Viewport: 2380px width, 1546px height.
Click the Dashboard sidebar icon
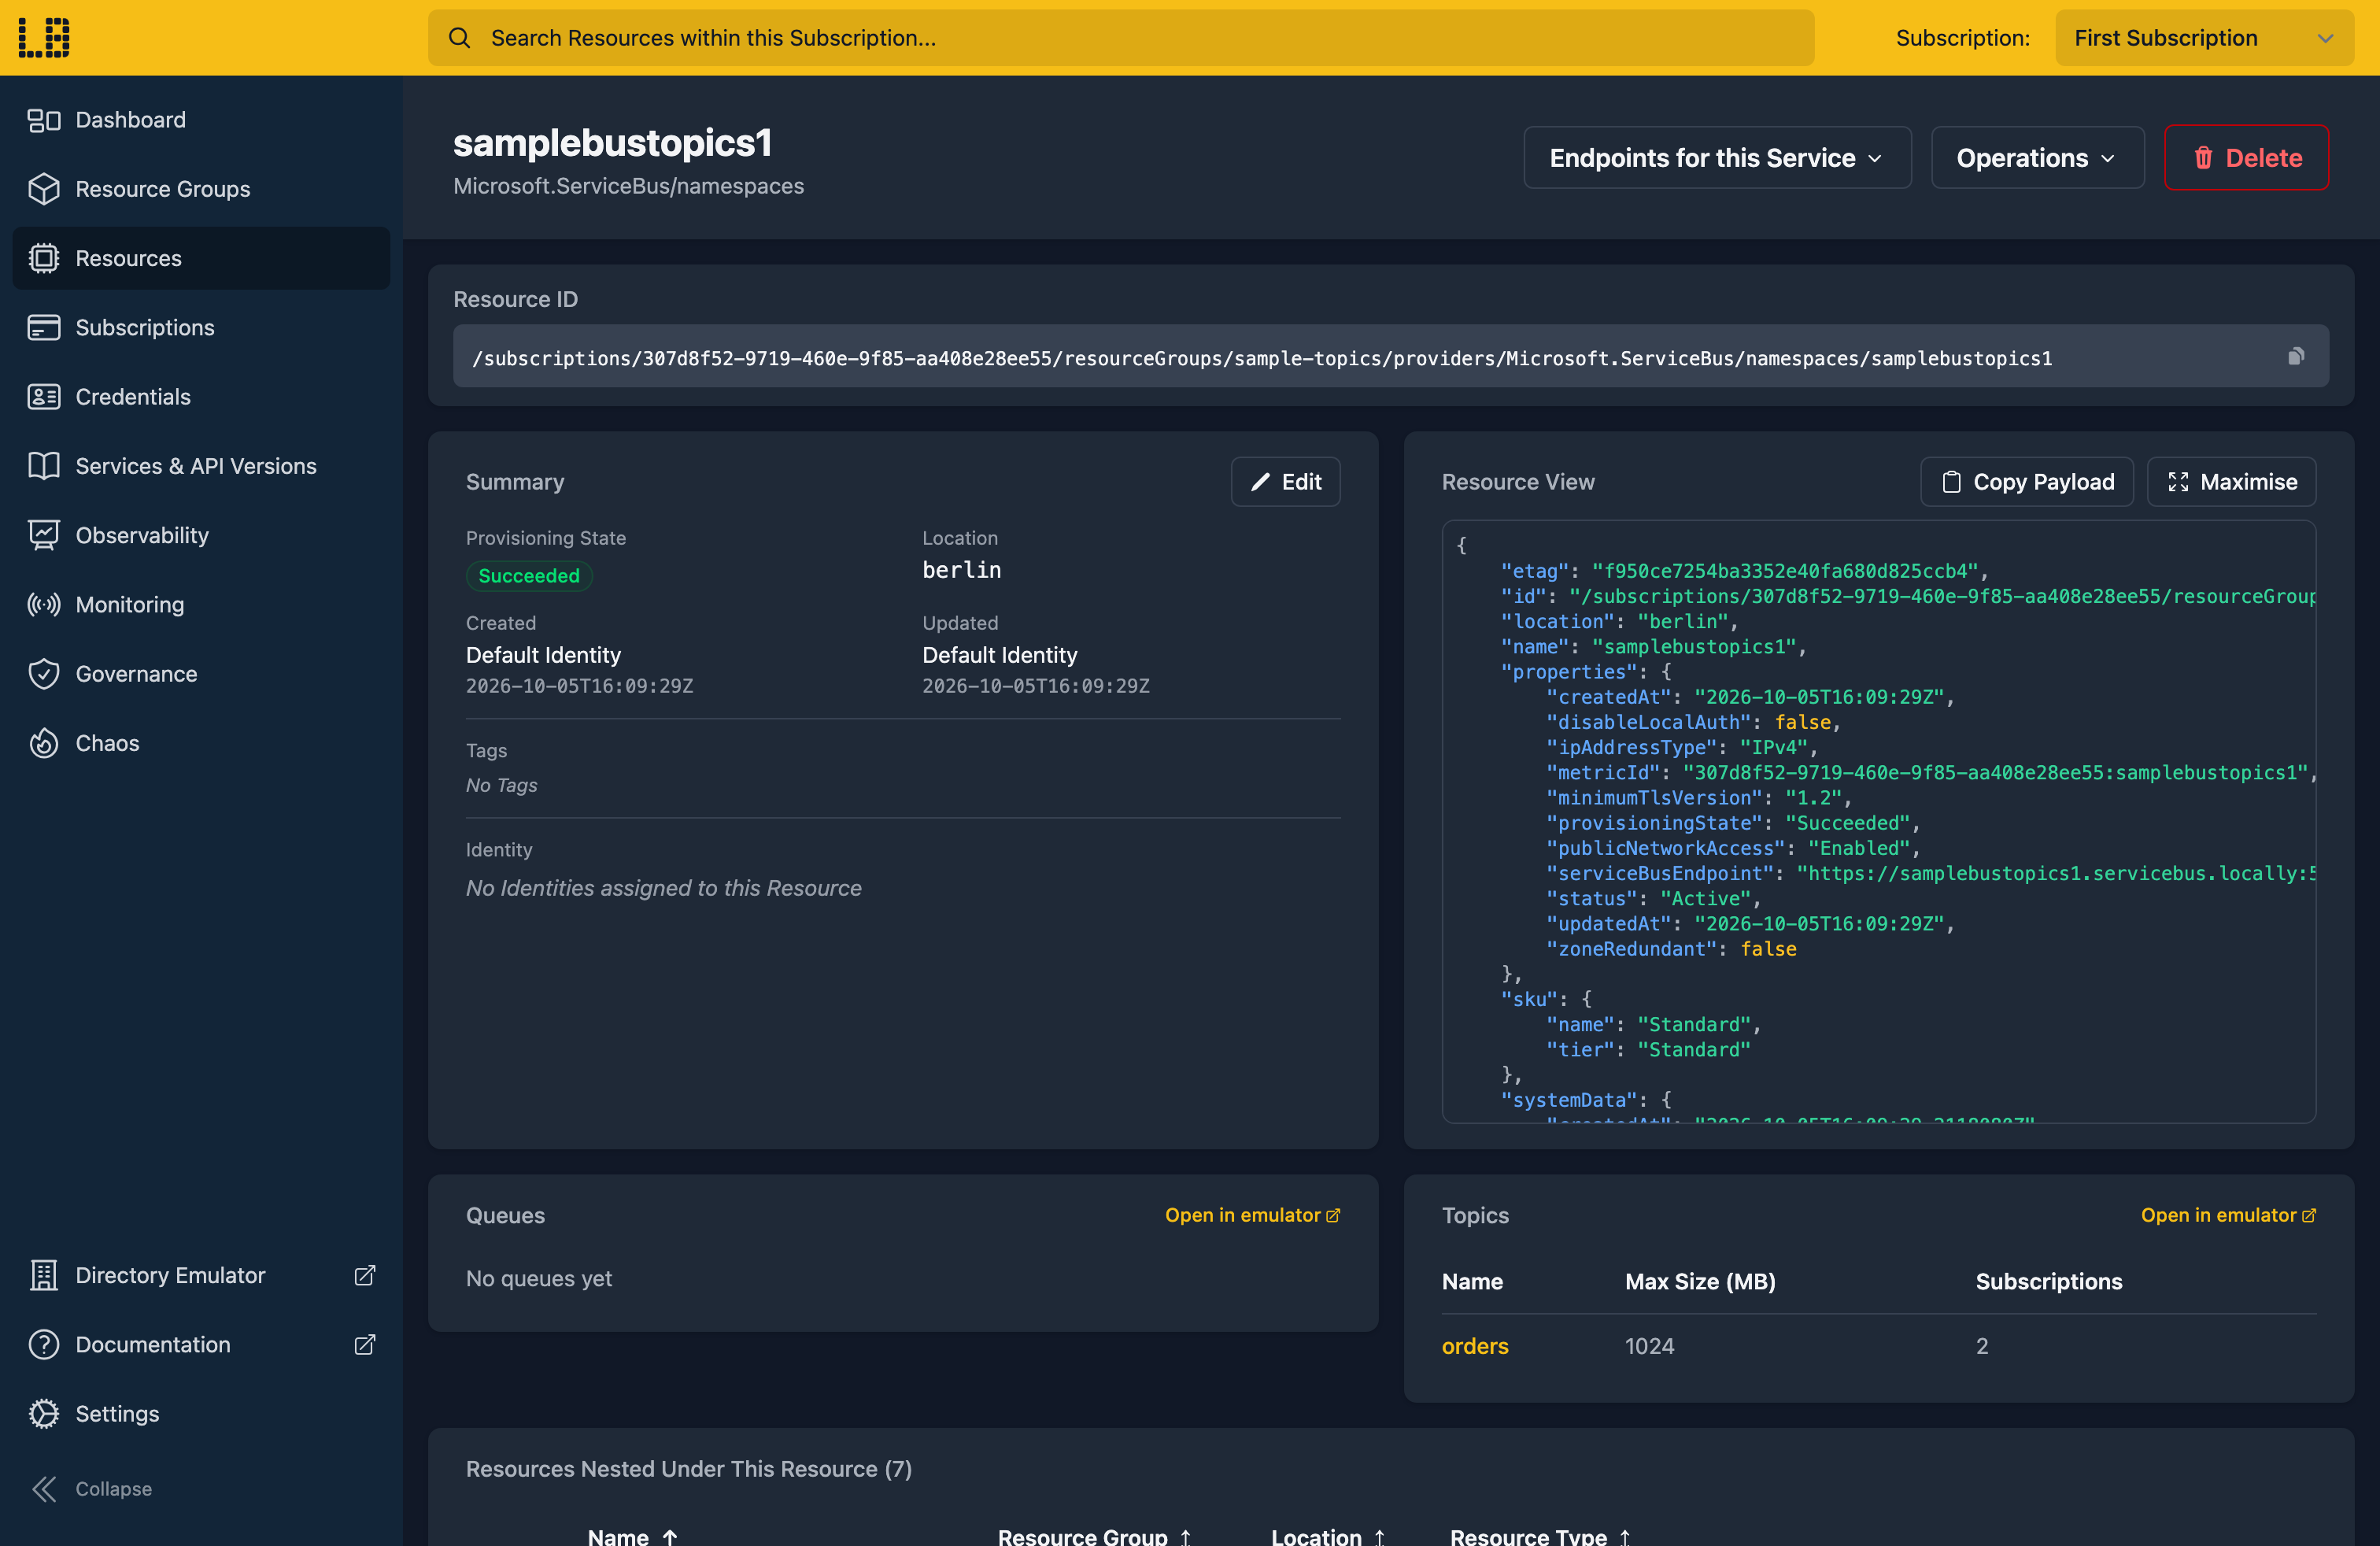44,120
